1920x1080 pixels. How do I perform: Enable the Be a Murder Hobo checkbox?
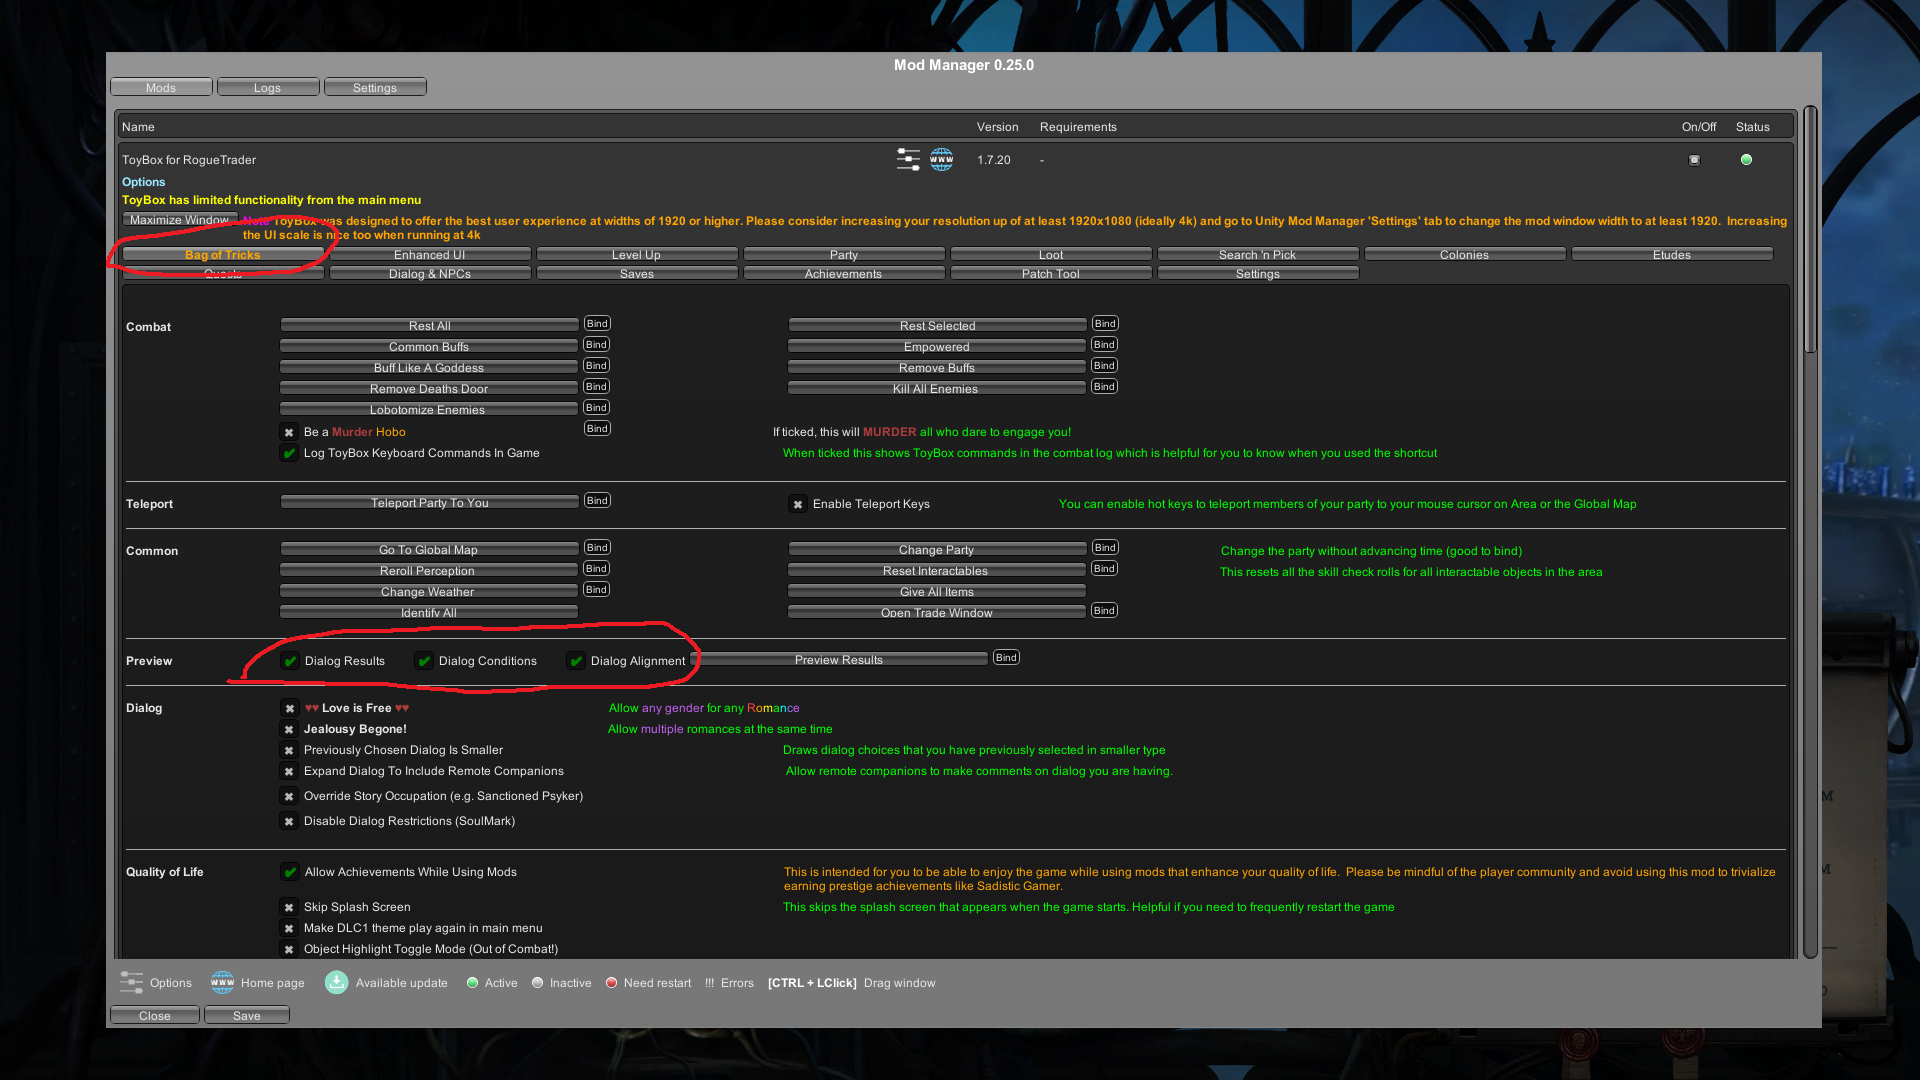tap(289, 433)
